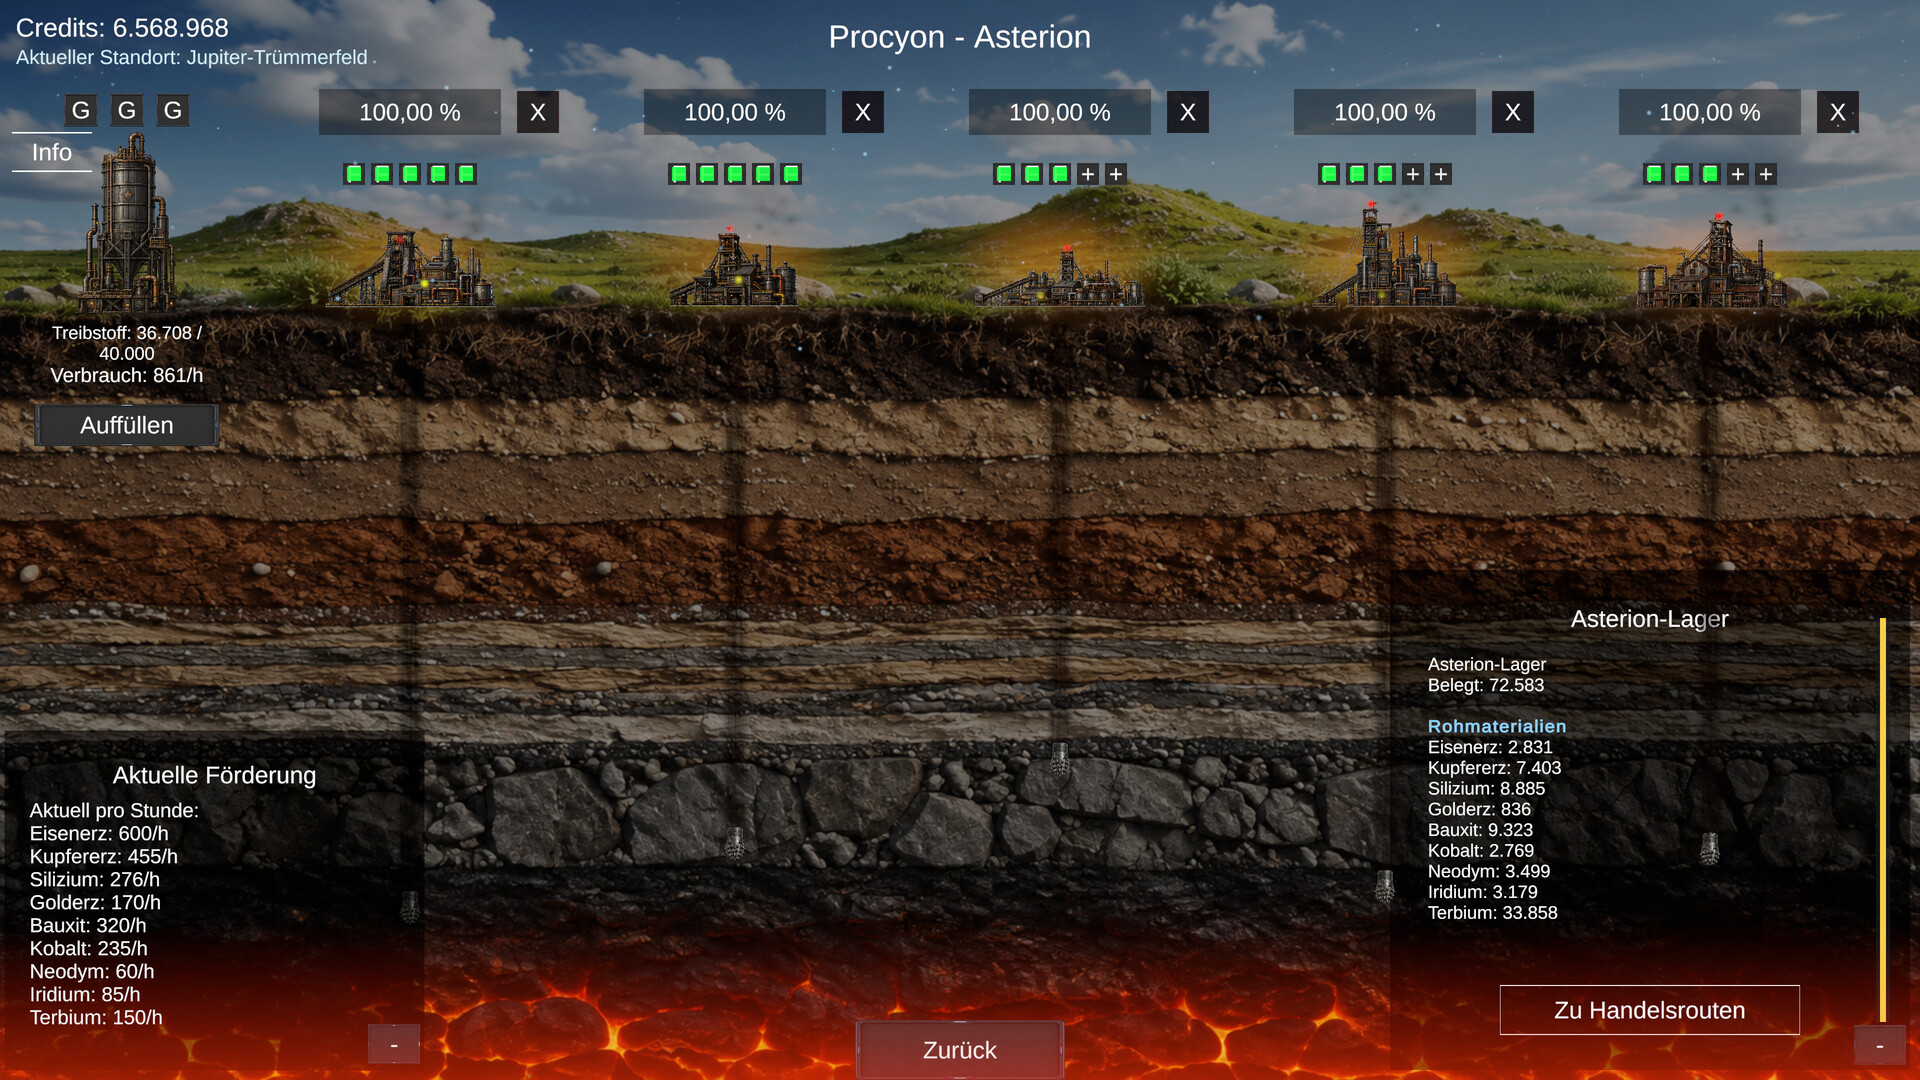Viewport: 1920px width, 1080px height.
Task: Add fourth upgrade slot on fifth mine
Action: [x=1738, y=174]
